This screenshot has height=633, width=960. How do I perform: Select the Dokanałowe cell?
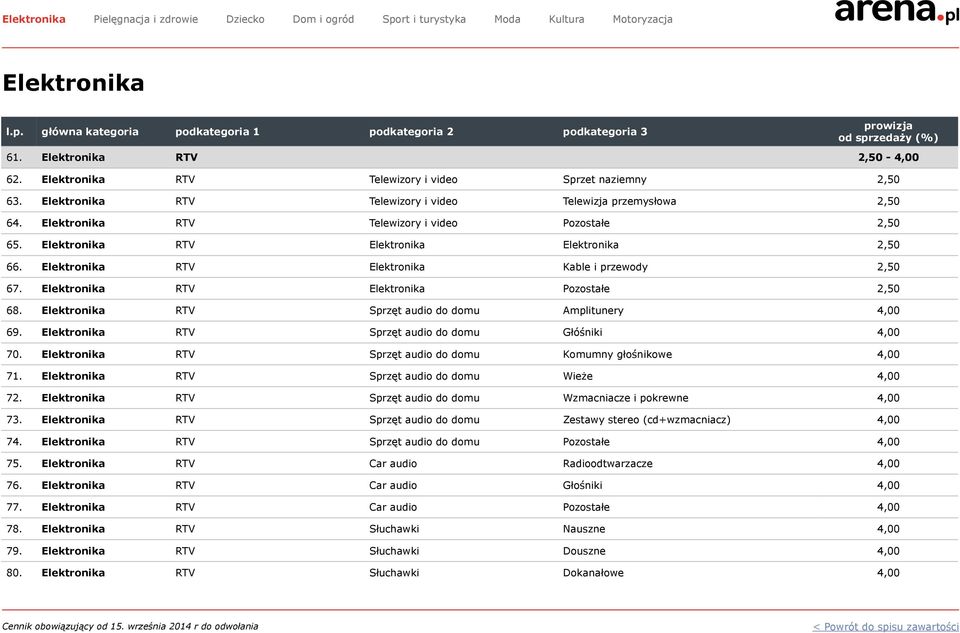pos(593,573)
